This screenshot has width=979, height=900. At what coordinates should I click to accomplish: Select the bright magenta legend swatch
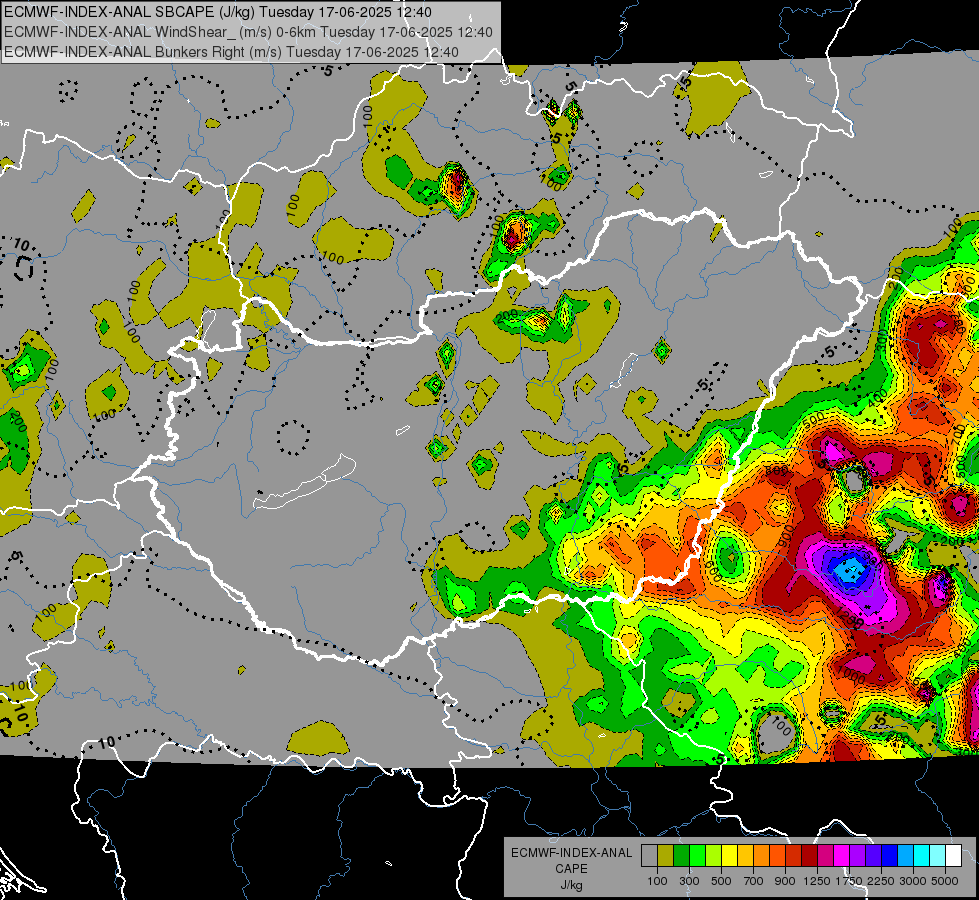pyautogui.click(x=842, y=856)
